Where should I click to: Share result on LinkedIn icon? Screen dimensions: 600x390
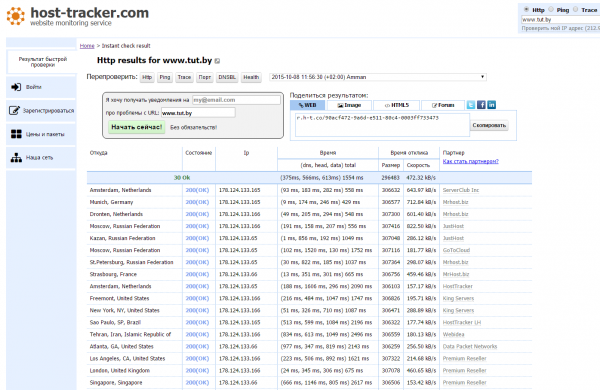click(492, 105)
